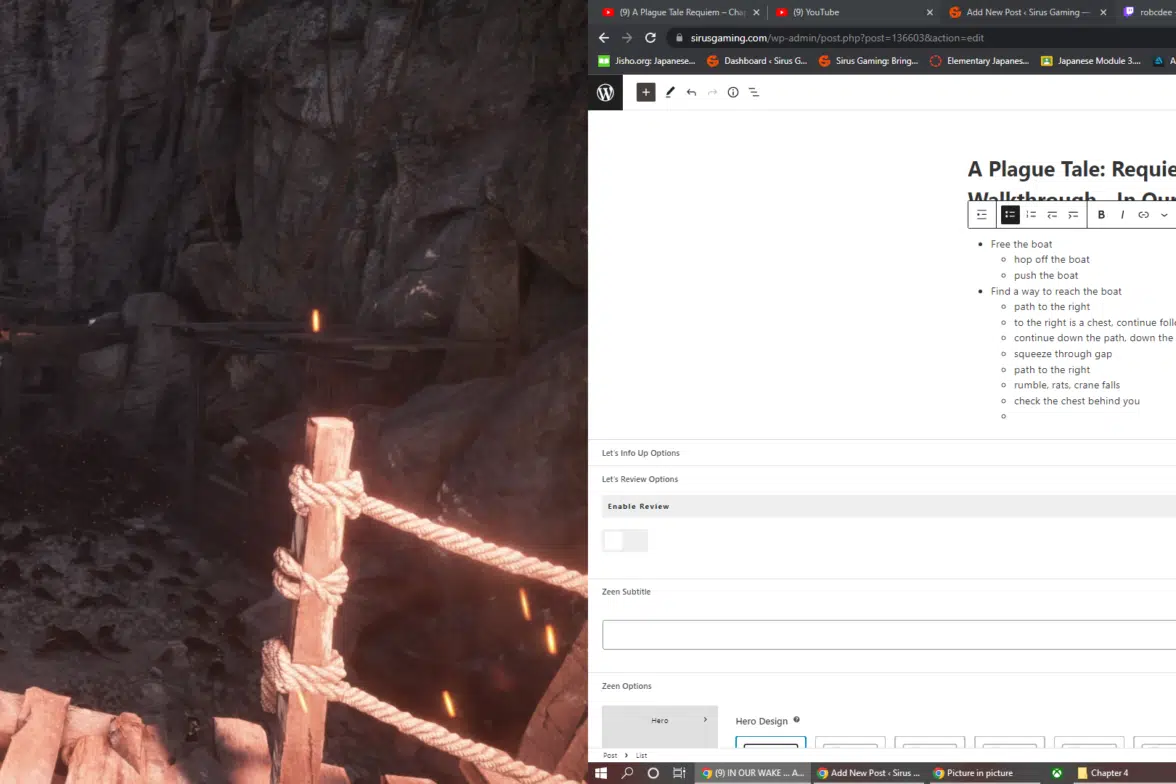The image size is (1176, 784).
Task: Reload the current page
Action: [x=650, y=38]
